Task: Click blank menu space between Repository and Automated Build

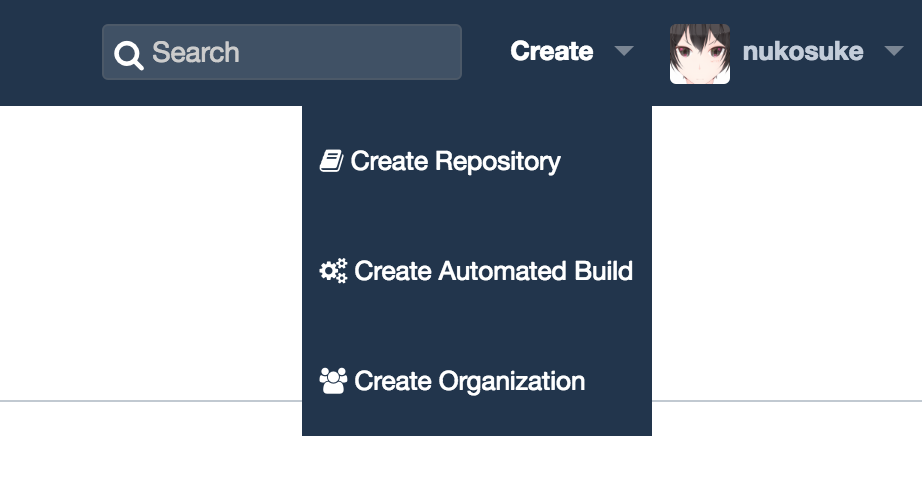Action: tap(477, 216)
